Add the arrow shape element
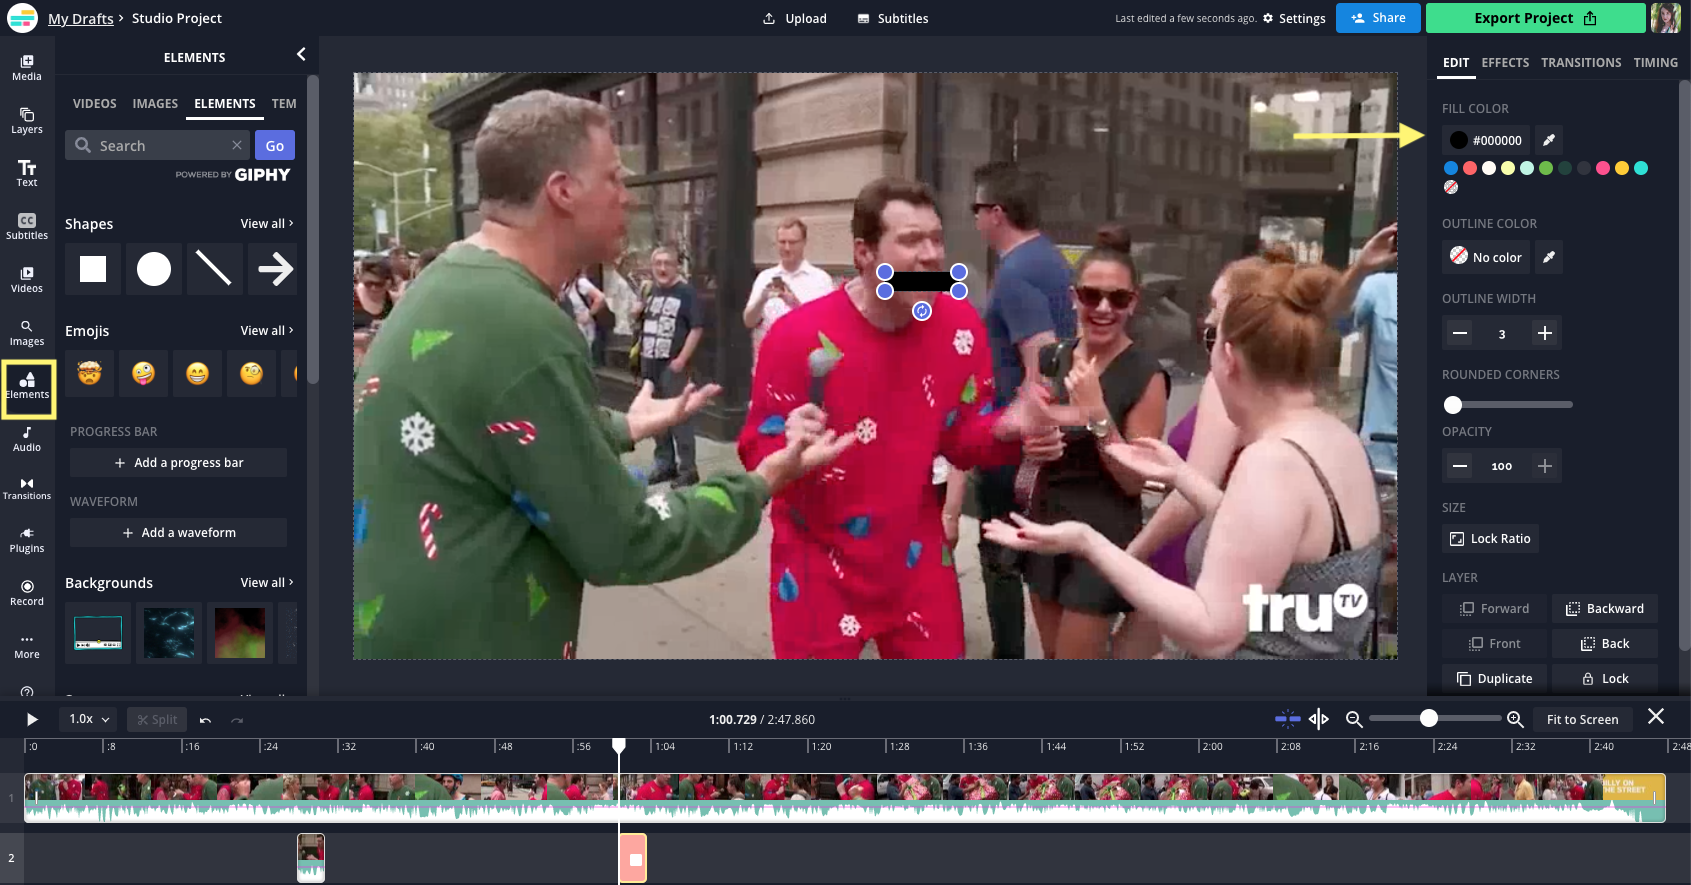The image size is (1691, 885). coord(275,269)
